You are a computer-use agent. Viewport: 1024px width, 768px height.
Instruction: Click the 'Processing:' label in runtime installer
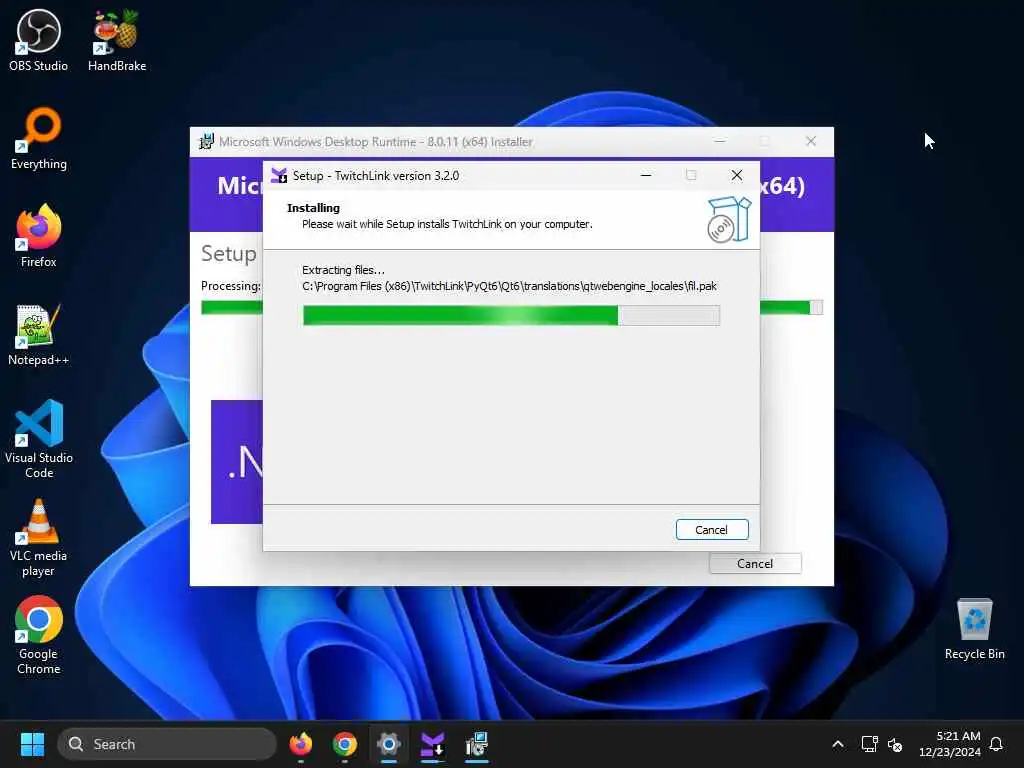tap(231, 286)
